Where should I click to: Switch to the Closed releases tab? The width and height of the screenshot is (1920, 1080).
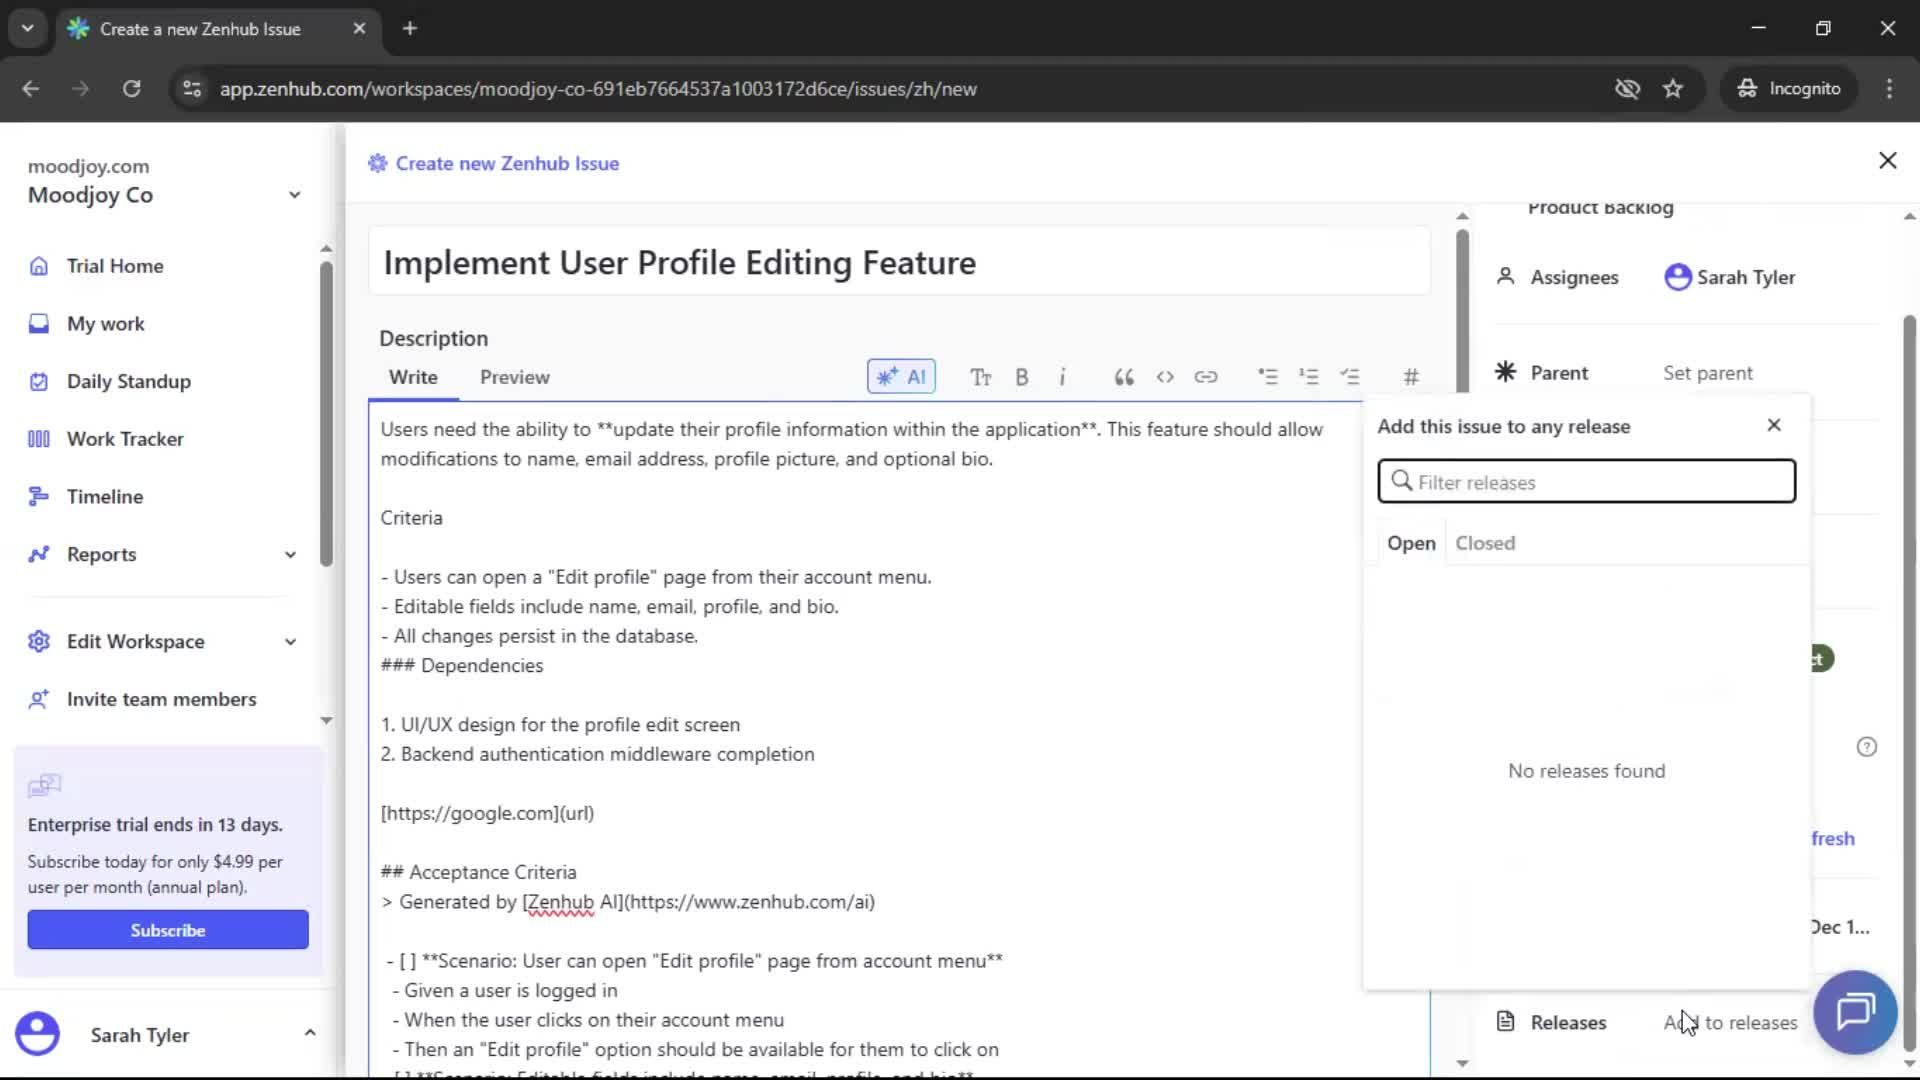pyautogui.click(x=1485, y=543)
